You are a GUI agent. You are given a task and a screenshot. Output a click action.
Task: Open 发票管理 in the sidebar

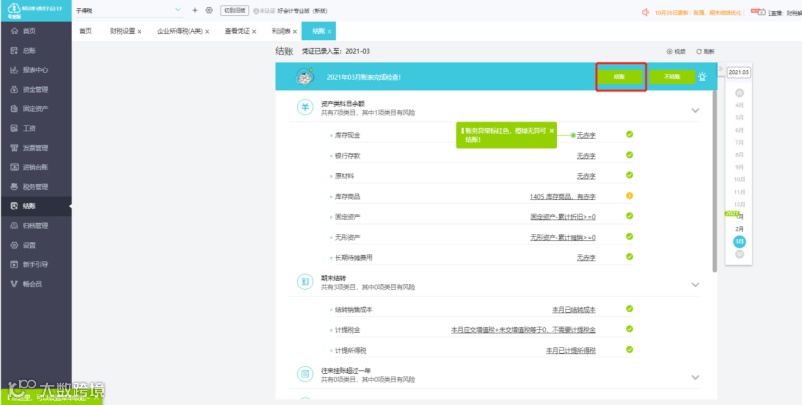click(x=35, y=148)
